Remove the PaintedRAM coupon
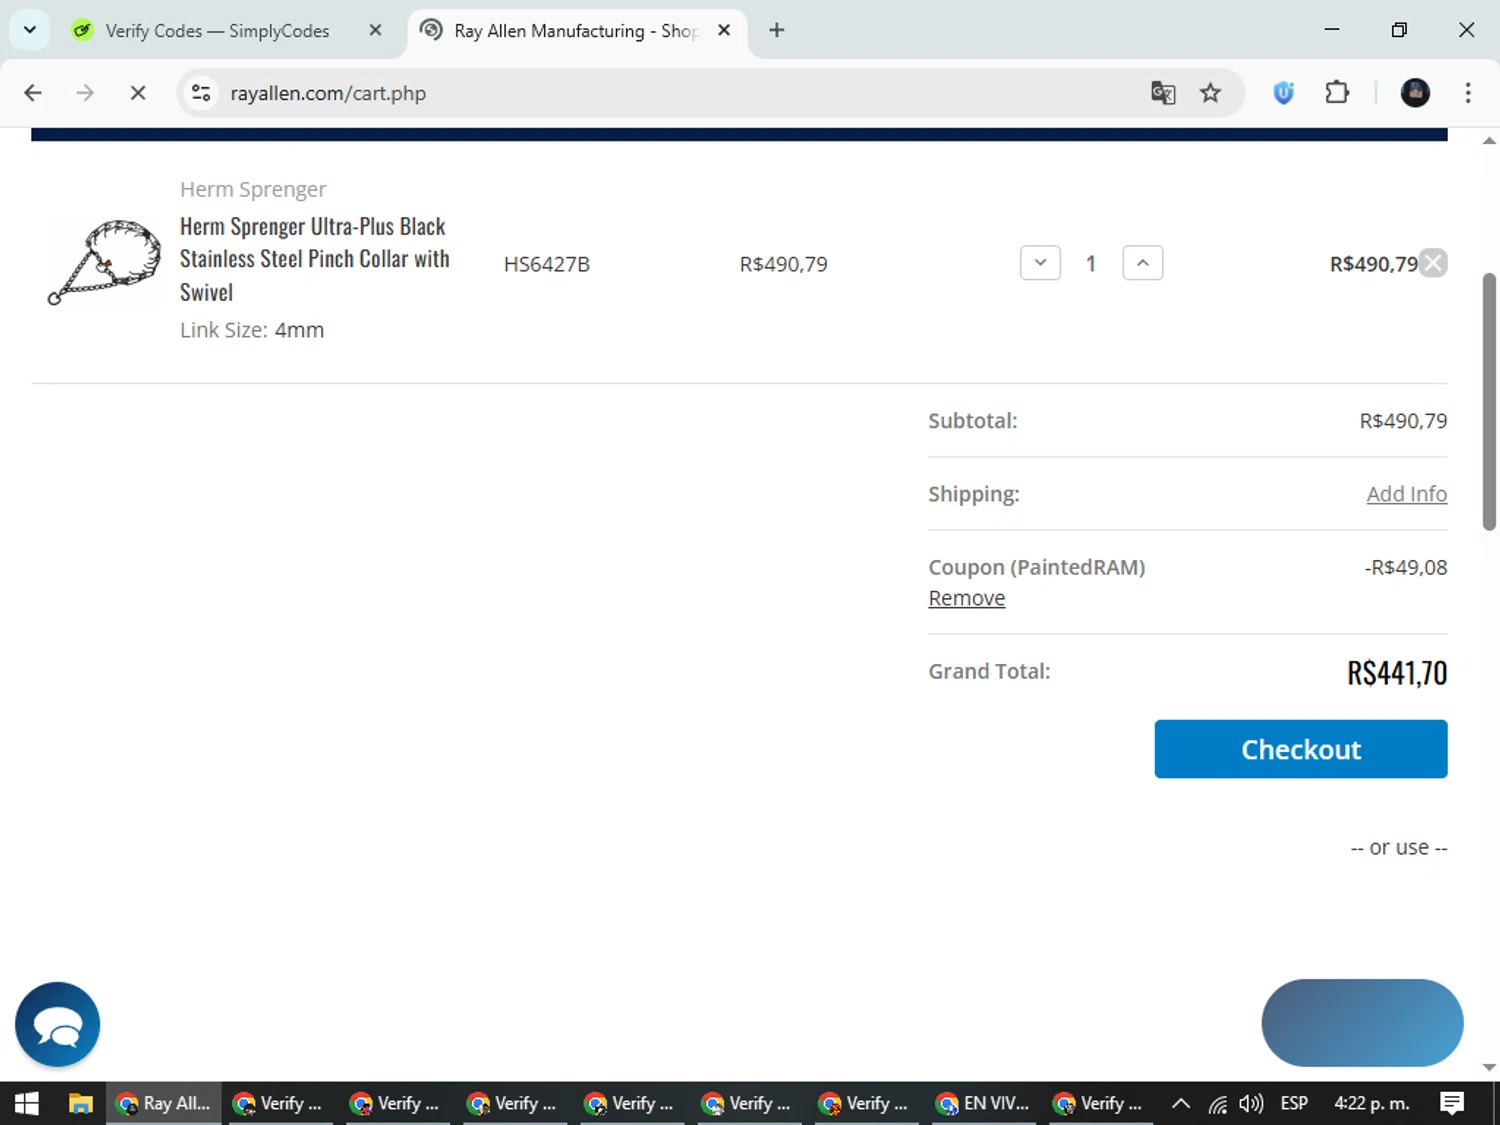This screenshot has width=1500, height=1125. pyautogui.click(x=967, y=598)
